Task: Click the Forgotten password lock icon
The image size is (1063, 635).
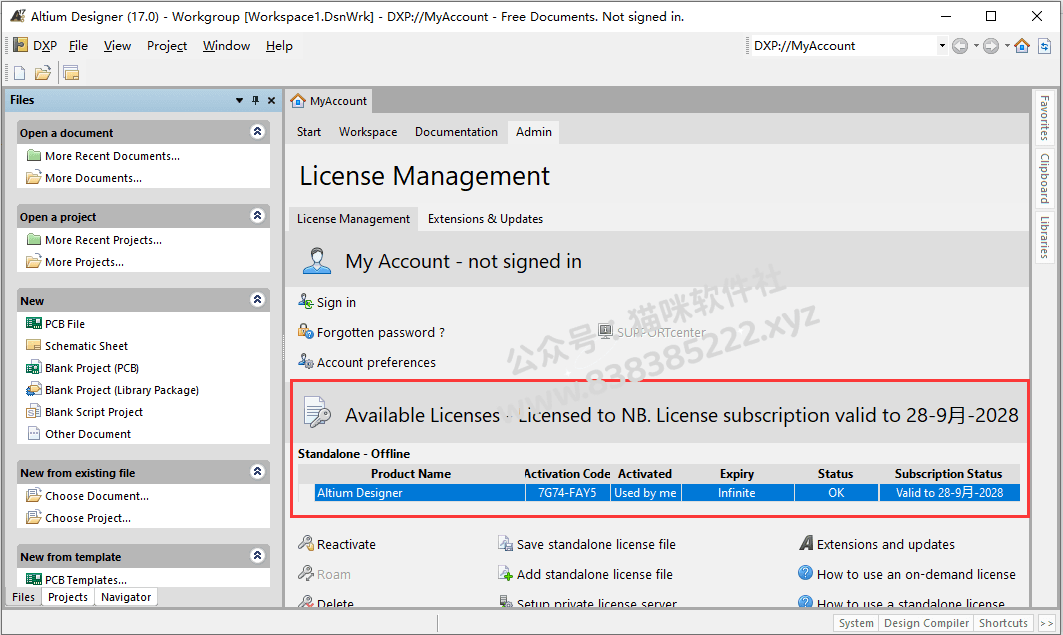Action: 306,331
